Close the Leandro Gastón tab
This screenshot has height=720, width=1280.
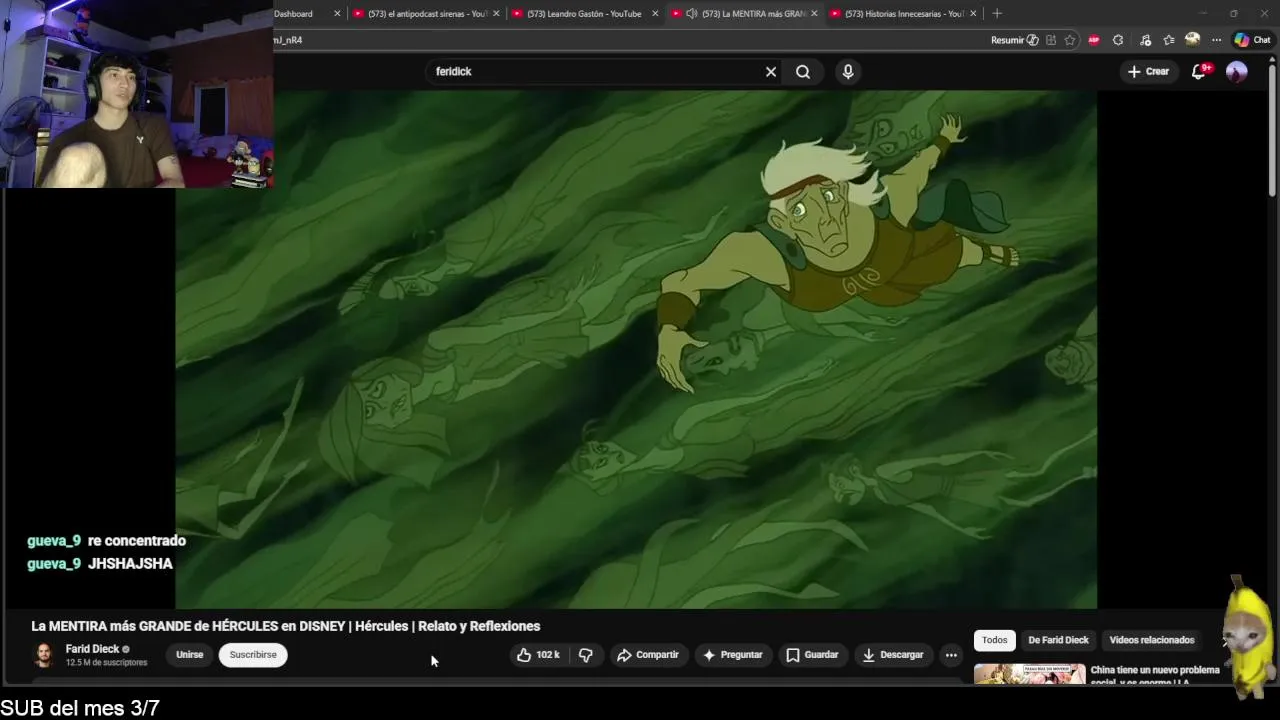[x=655, y=14]
